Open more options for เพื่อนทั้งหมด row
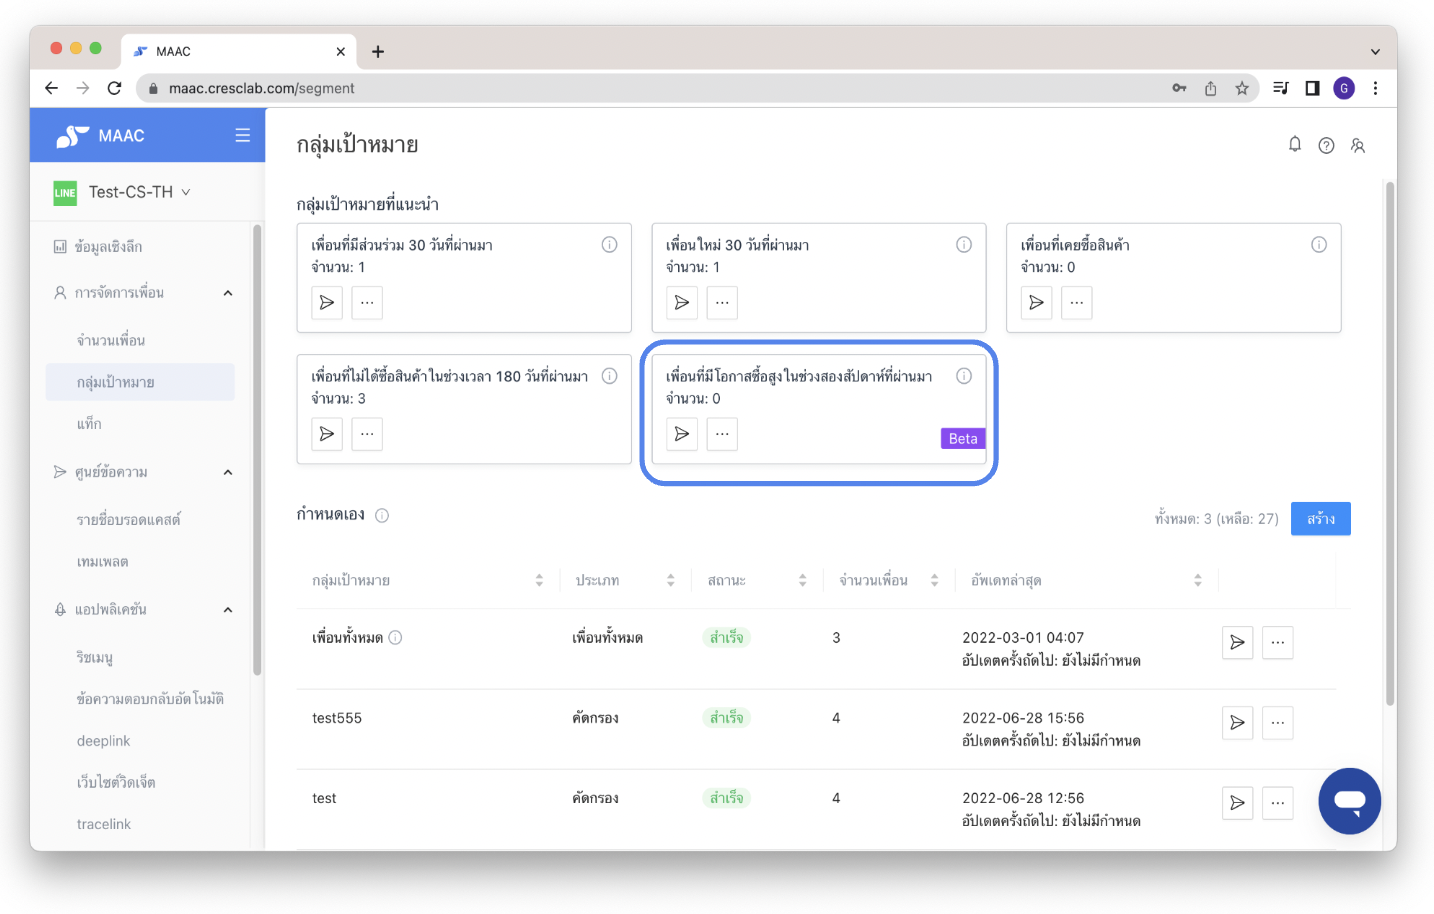This screenshot has height=914, width=1434. (1277, 642)
